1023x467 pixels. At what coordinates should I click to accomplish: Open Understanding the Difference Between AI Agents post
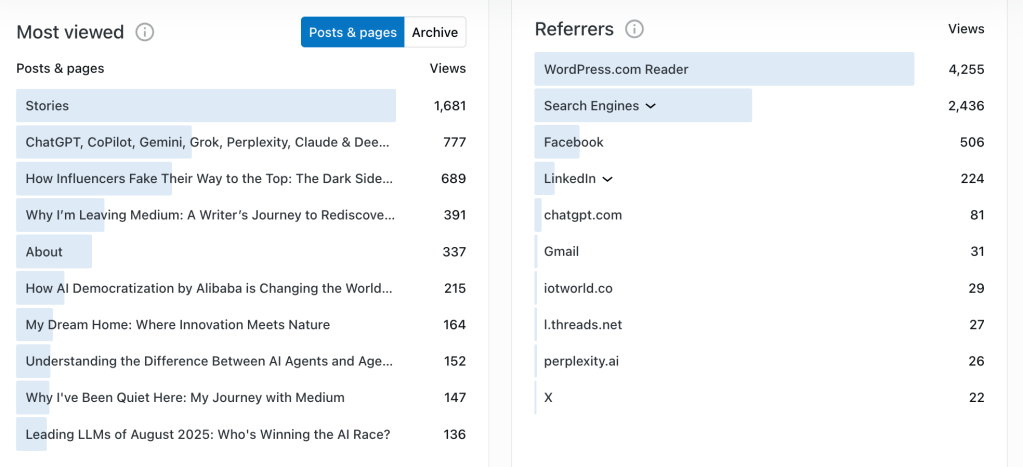tap(209, 361)
